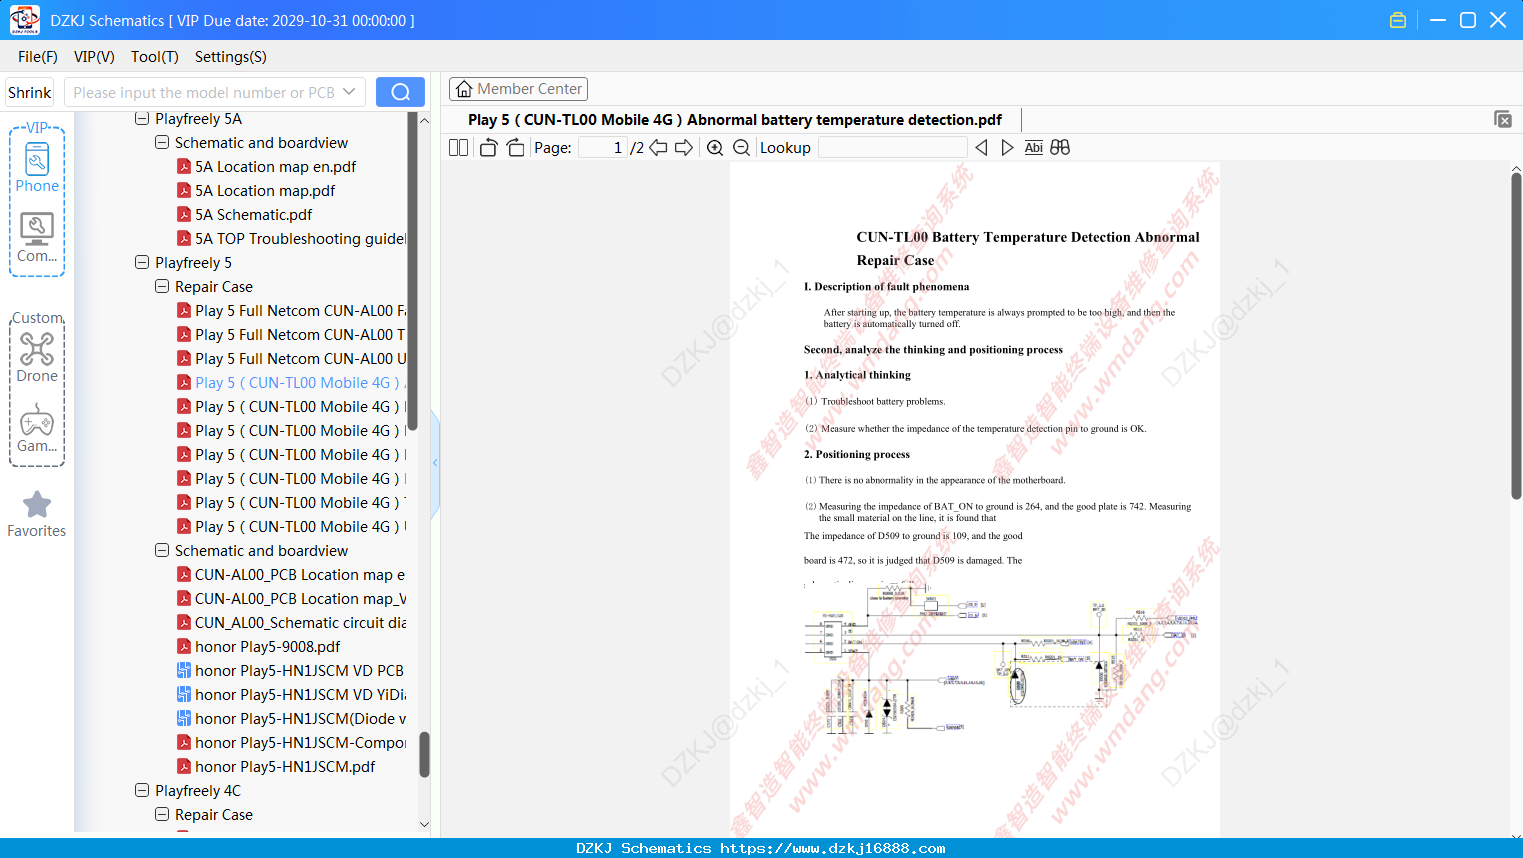Focus the Lookup text field

(892, 148)
